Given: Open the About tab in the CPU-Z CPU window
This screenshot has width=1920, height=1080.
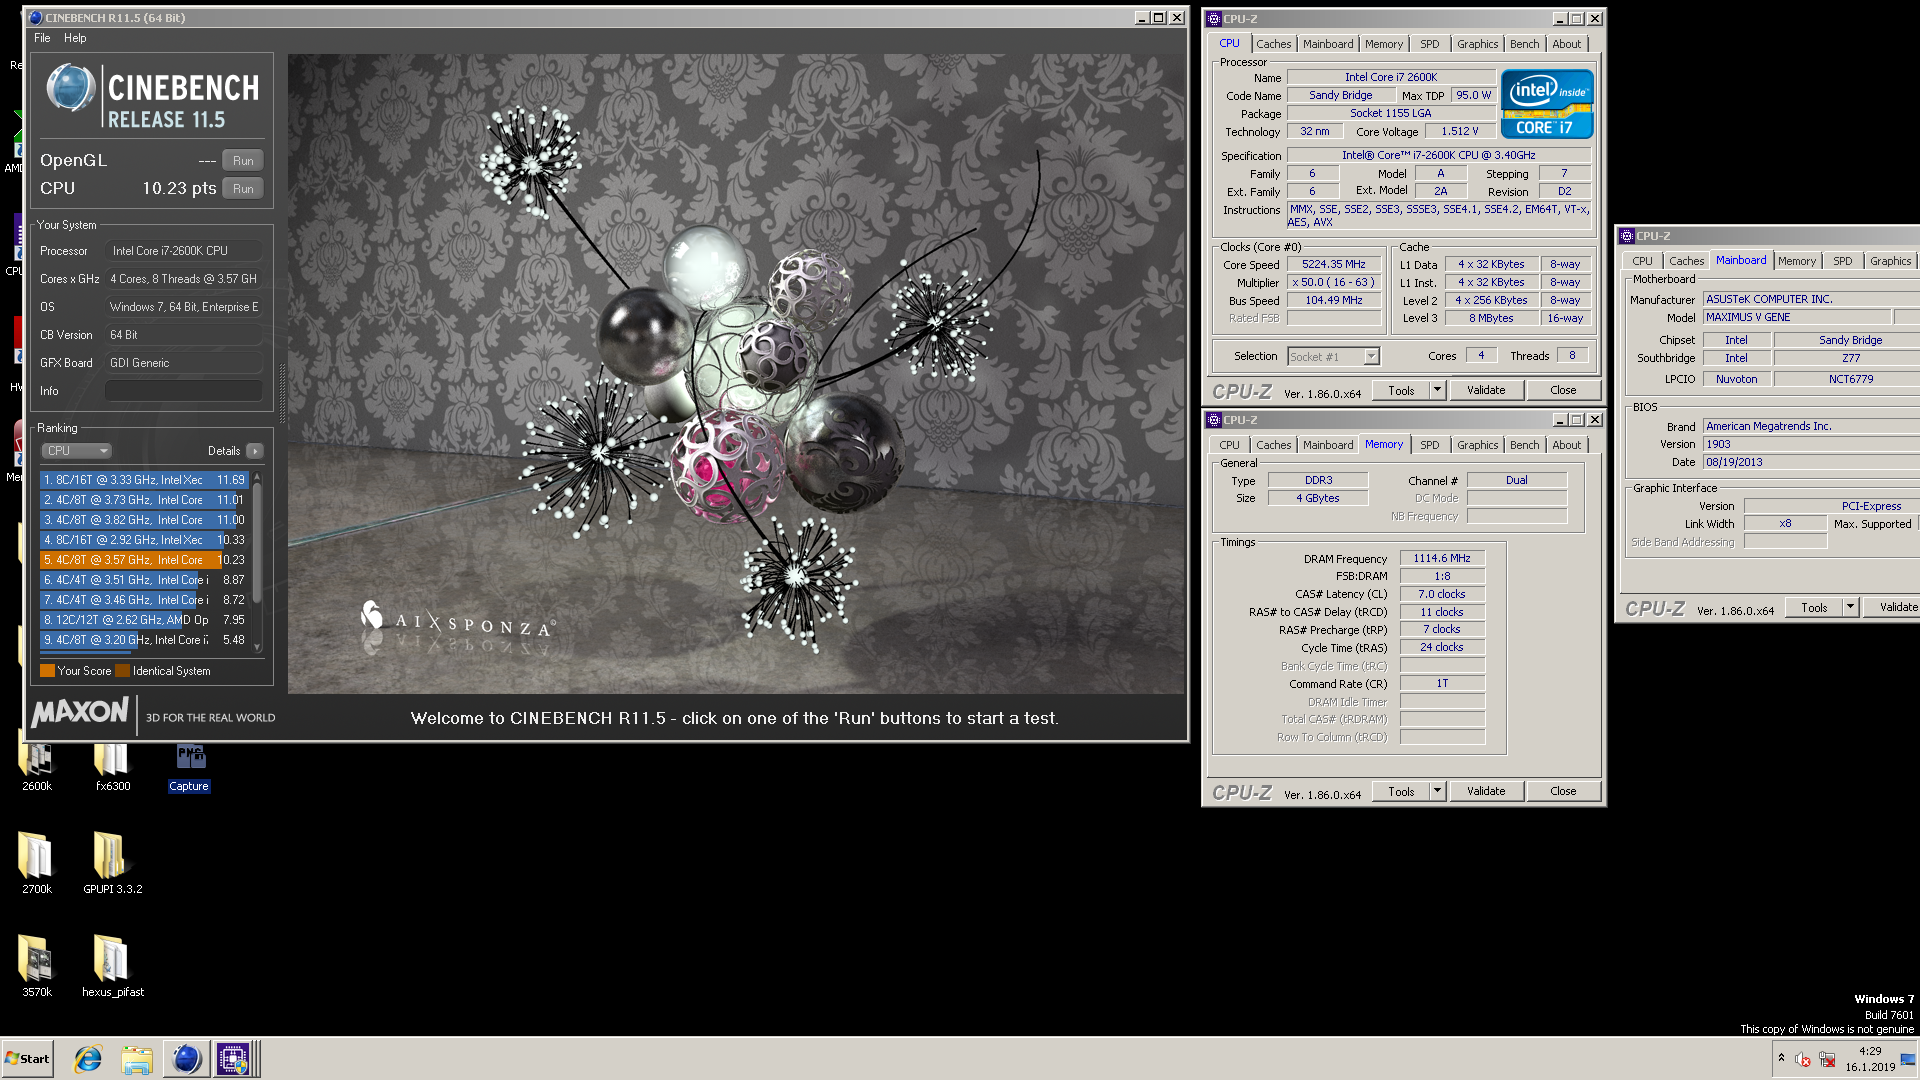Looking at the screenshot, I should 1567,44.
